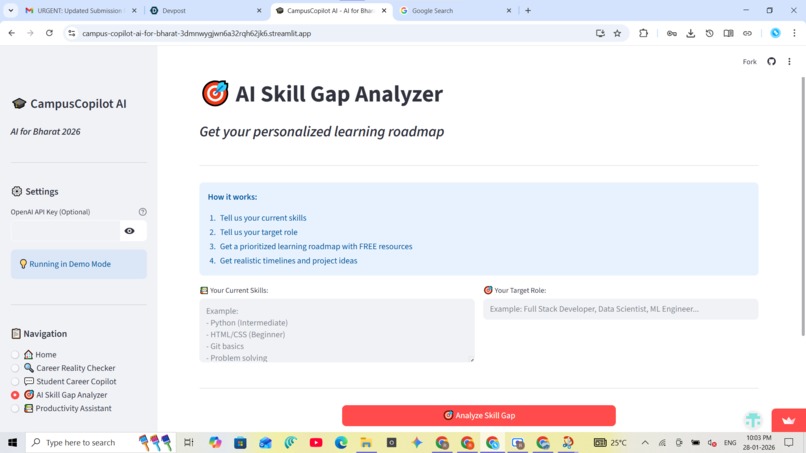Click Analyze Skill Gap button
Viewport: 806px width, 453px height.
pos(479,415)
